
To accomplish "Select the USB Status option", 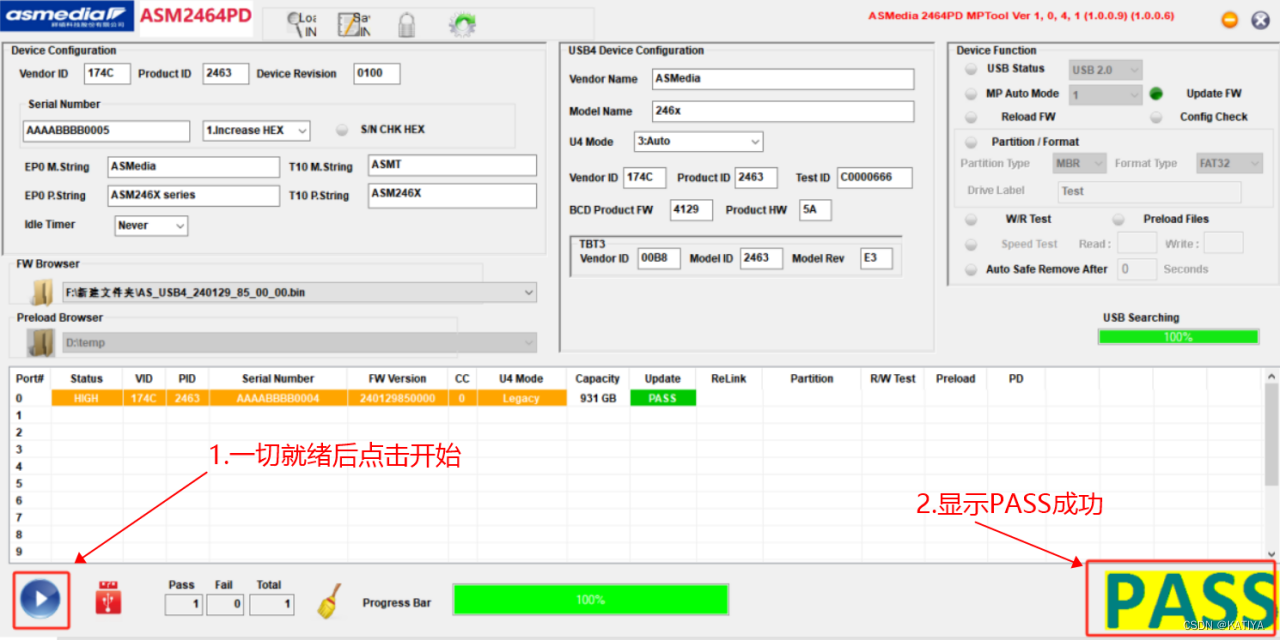I will (971, 69).
